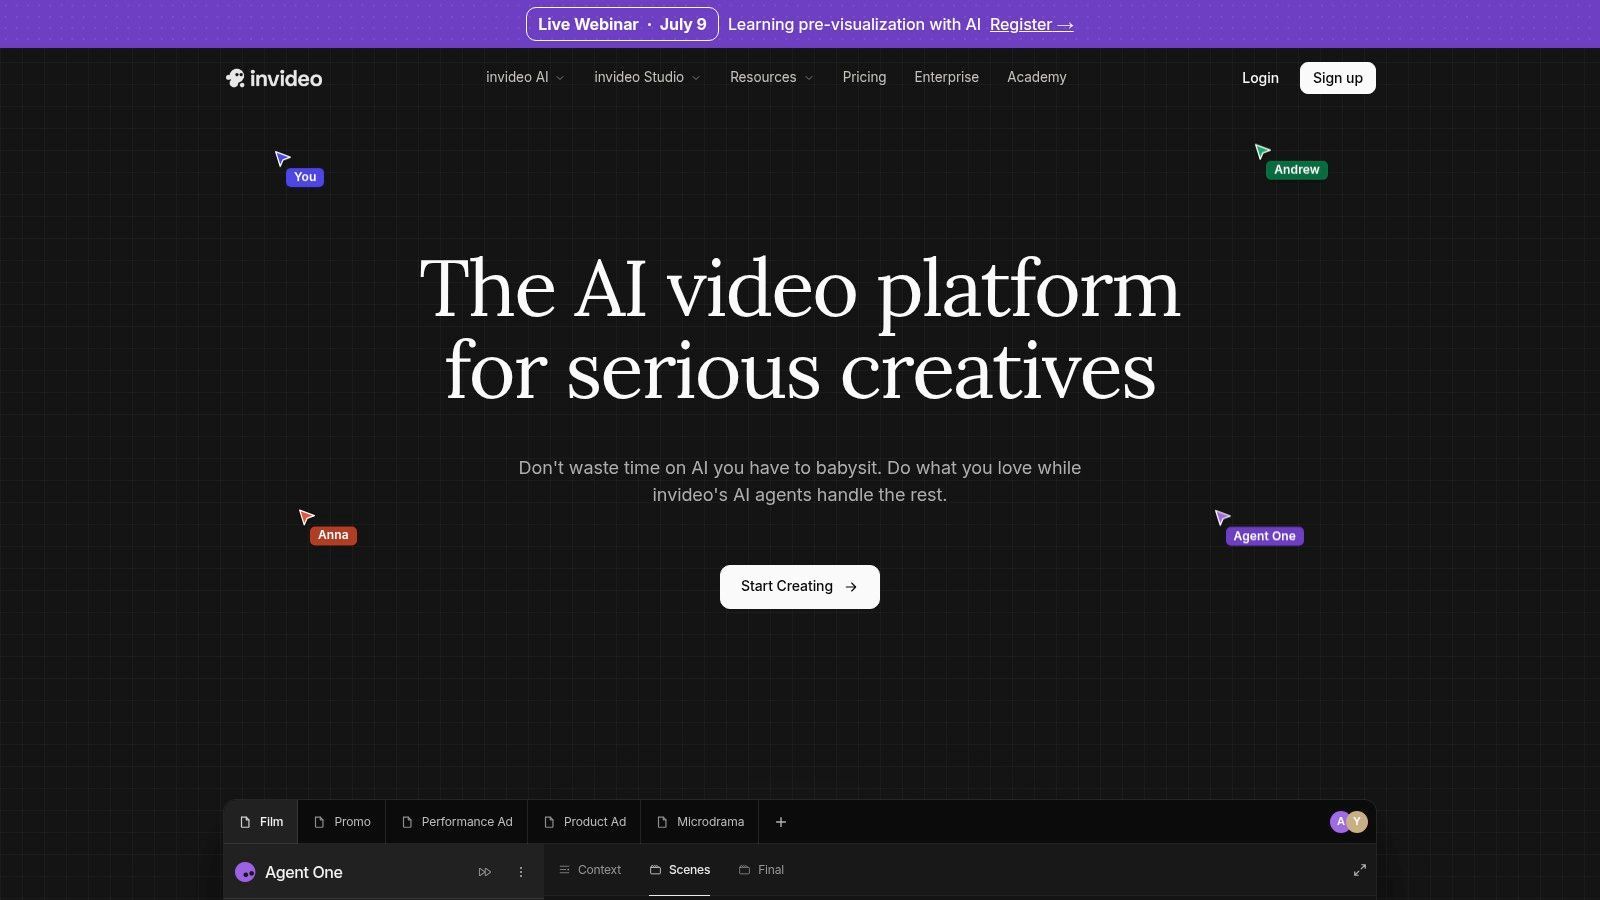Switch to the Final tab

coord(761,870)
